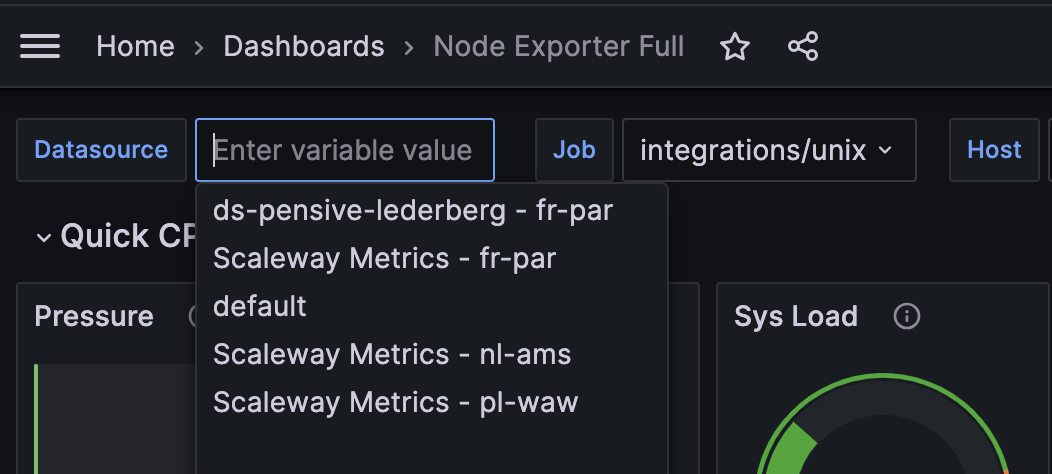The image size is (1052, 474).
Task: Click the Job variable label
Action: pyautogui.click(x=574, y=150)
